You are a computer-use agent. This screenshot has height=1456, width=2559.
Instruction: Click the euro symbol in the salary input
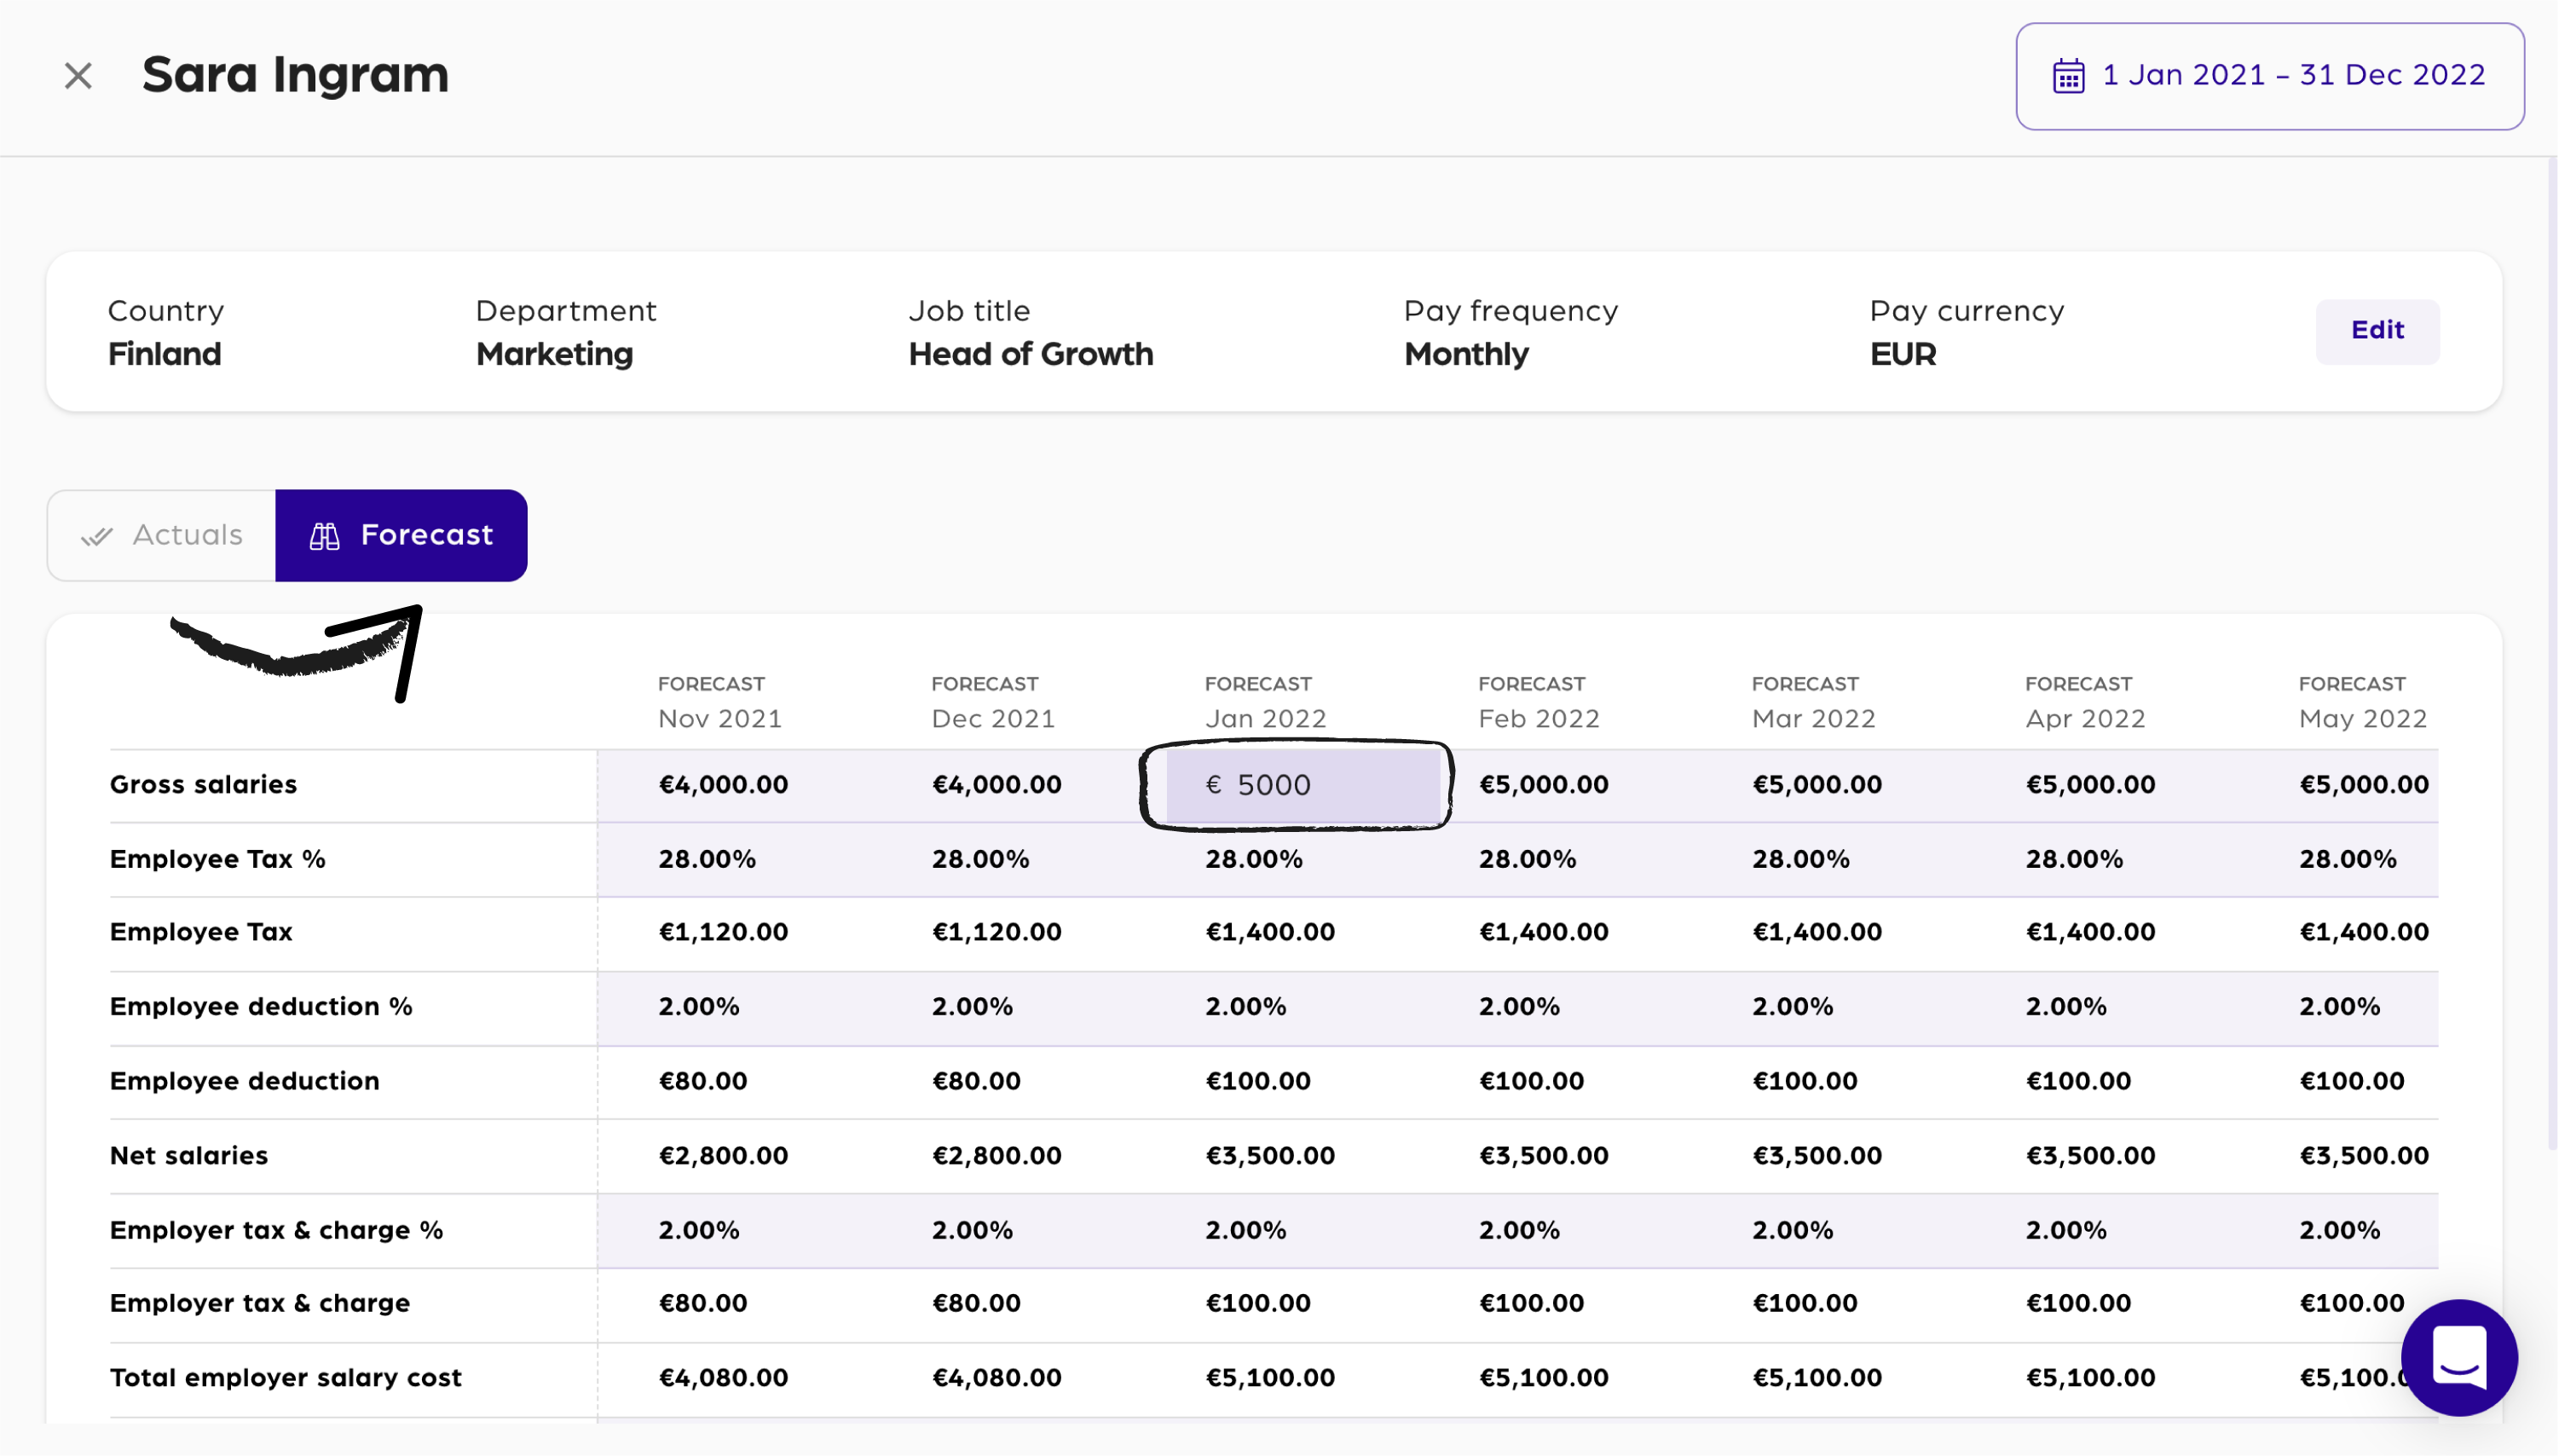pos(1213,785)
